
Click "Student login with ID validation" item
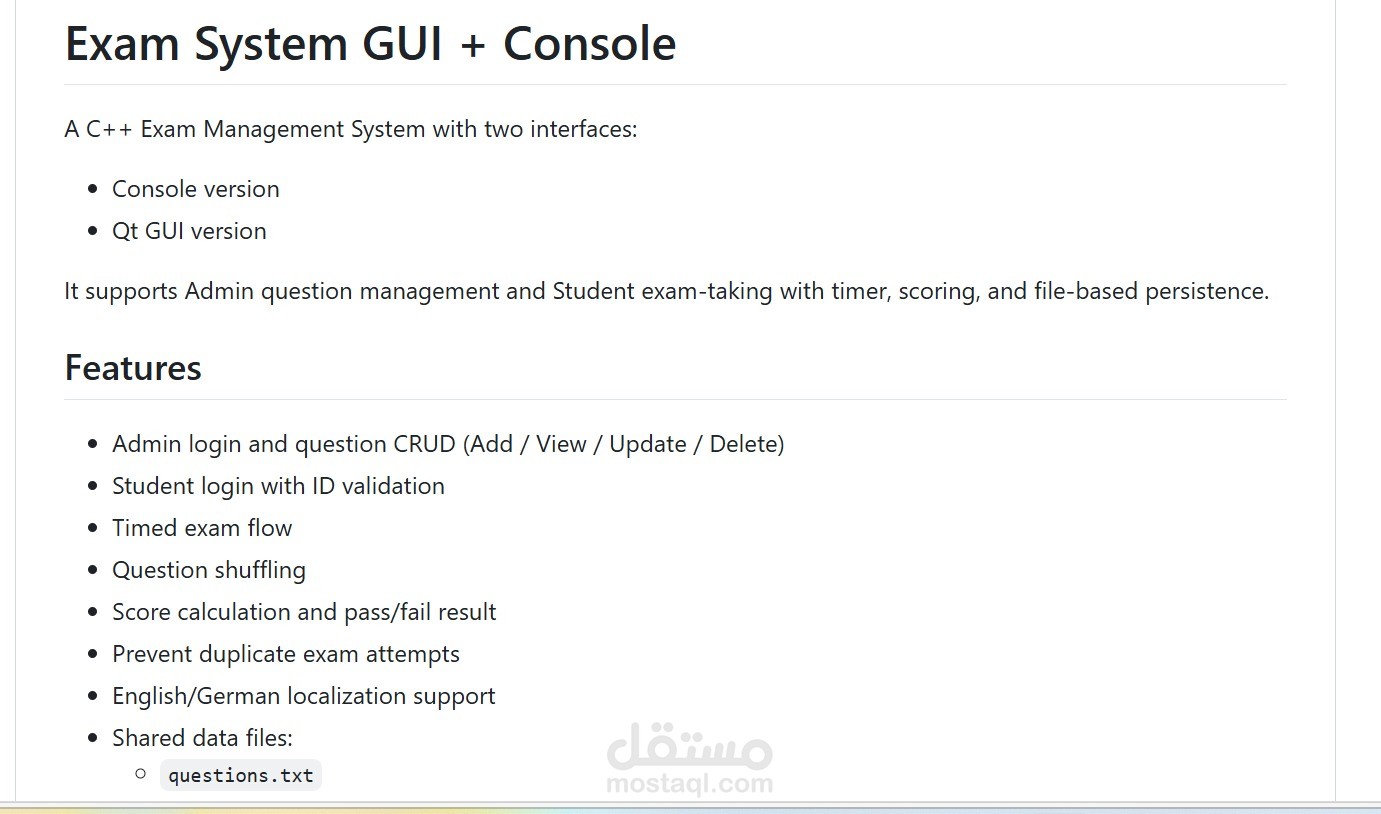278,486
